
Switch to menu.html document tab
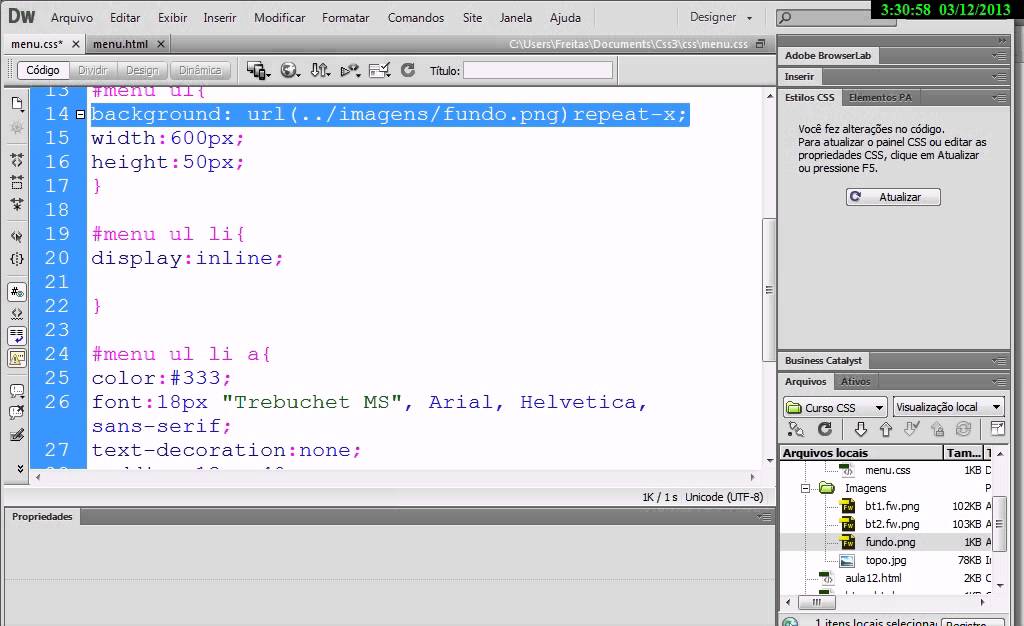[x=120, y=44]
